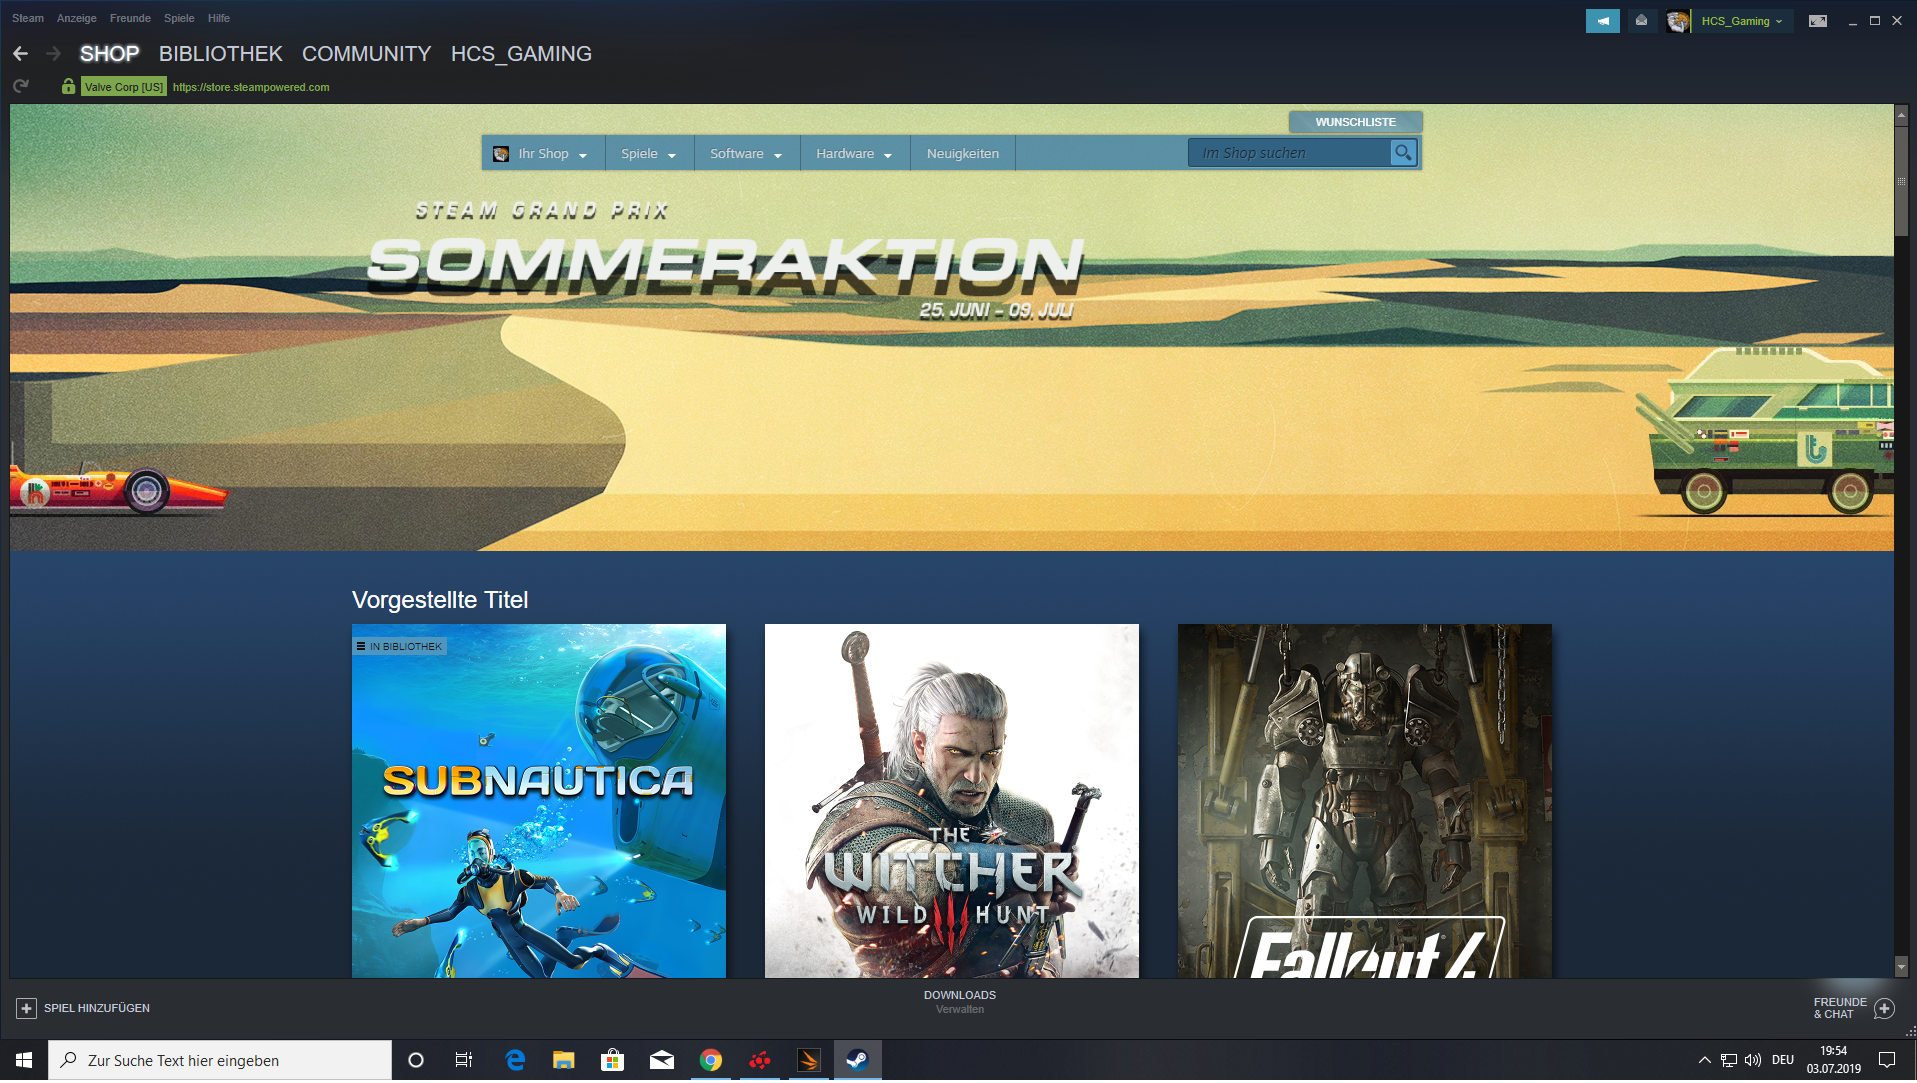Screen dimensions: 1917x1083
Task: Click the Steam icon in the taskbar
Action: click(857, 1061)
